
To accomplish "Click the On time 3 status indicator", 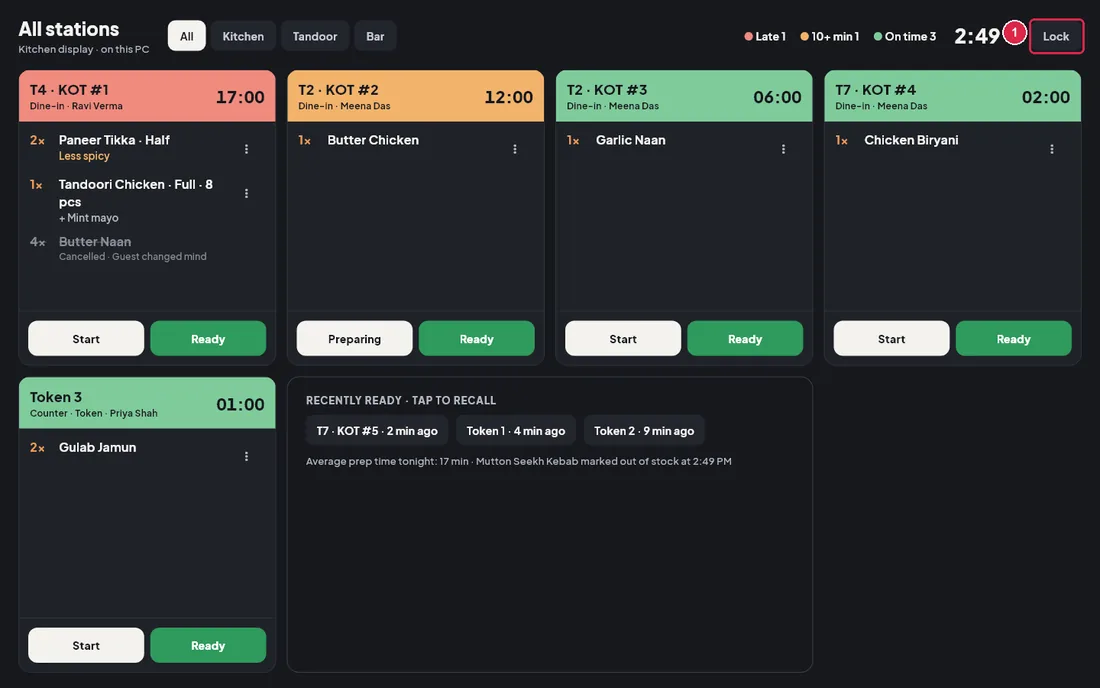I will click(x=905, y=36).
